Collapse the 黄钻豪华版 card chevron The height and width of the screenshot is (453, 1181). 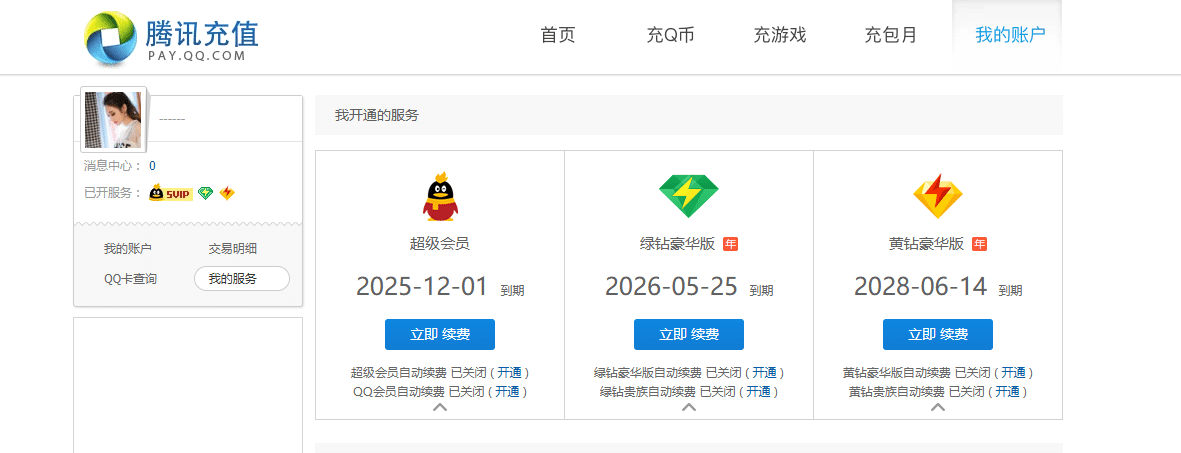point(938,407)
